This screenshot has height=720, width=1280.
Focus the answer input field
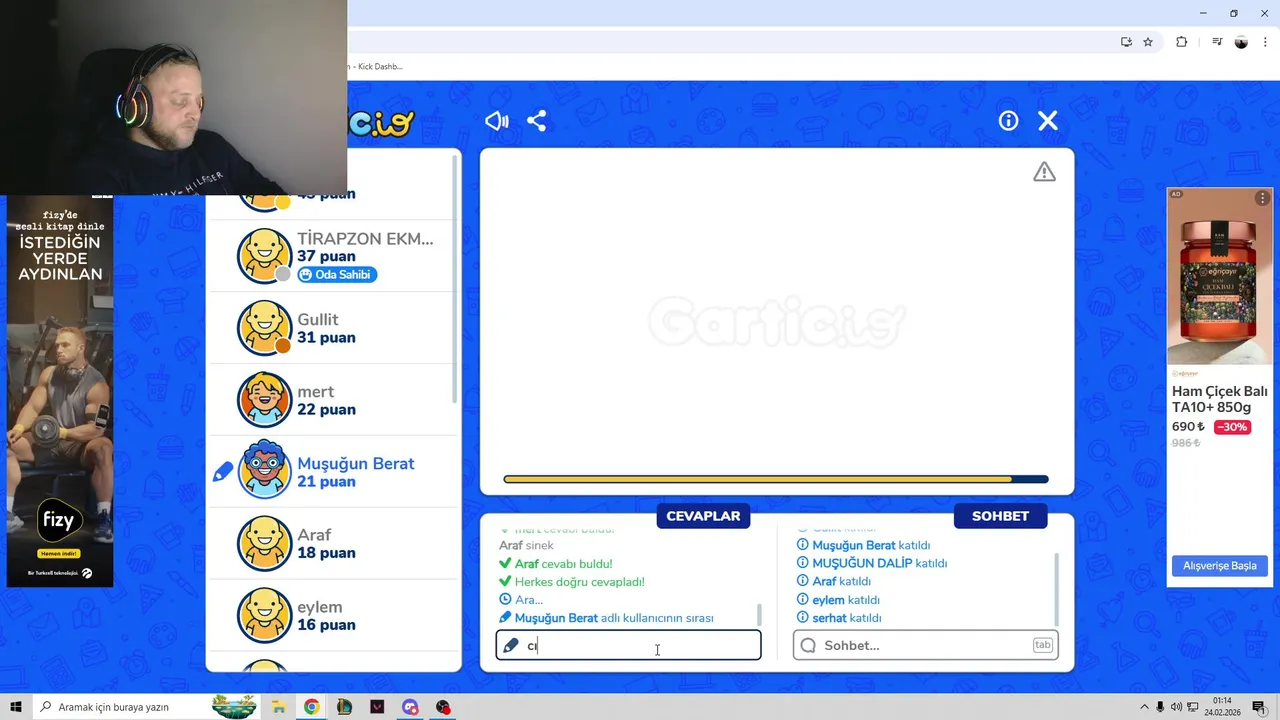pyautogui.click(x=628, y=645)
